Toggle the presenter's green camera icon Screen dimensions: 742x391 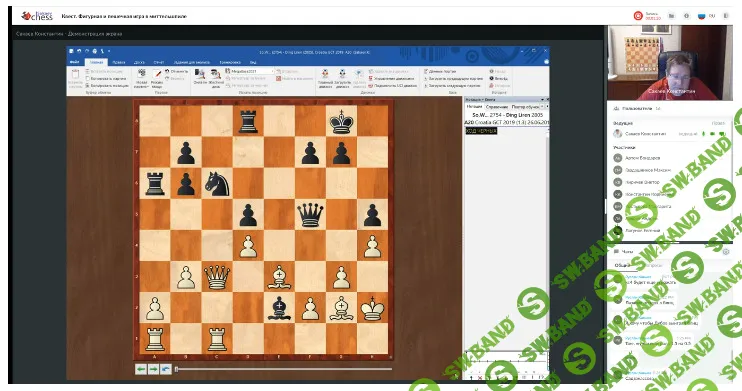pyautogui.click(x=712, y=134)
